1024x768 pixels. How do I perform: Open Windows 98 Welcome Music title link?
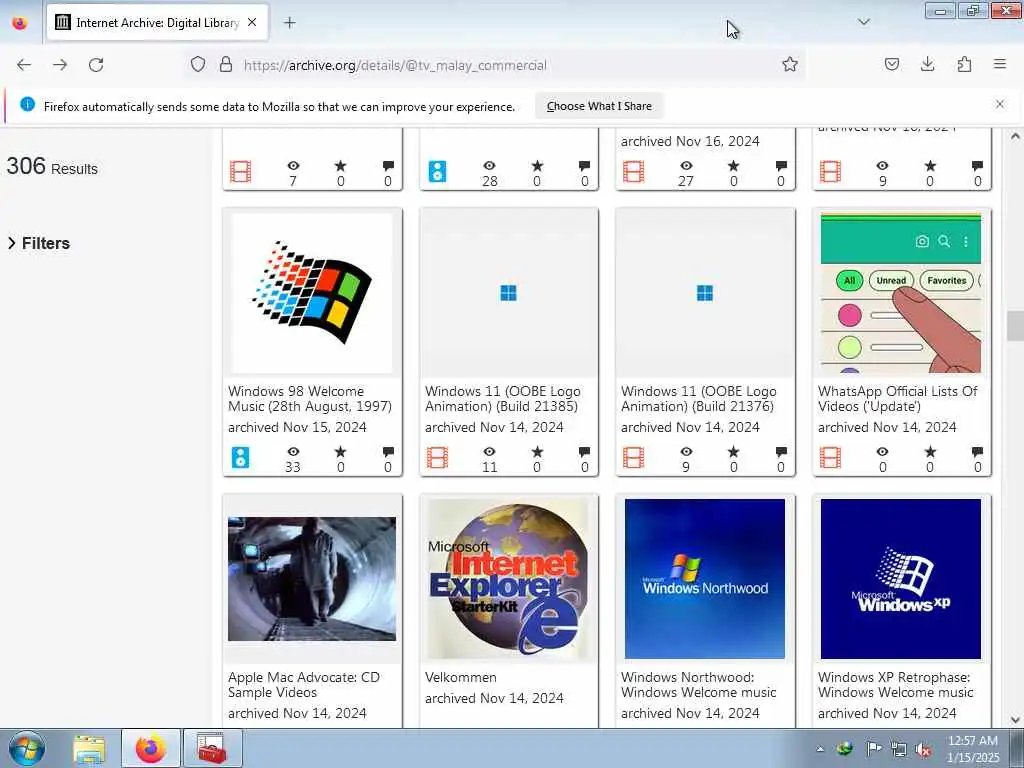click(310, 398)
